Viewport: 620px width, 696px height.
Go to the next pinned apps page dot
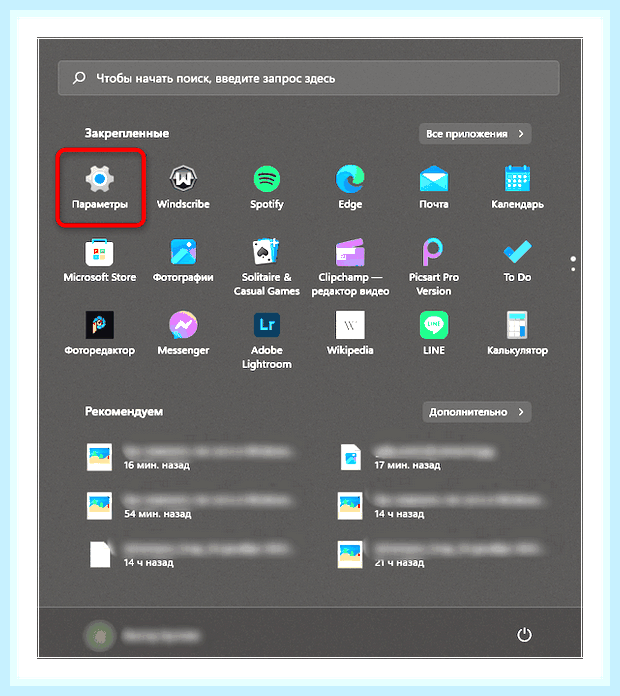[573, 269]
